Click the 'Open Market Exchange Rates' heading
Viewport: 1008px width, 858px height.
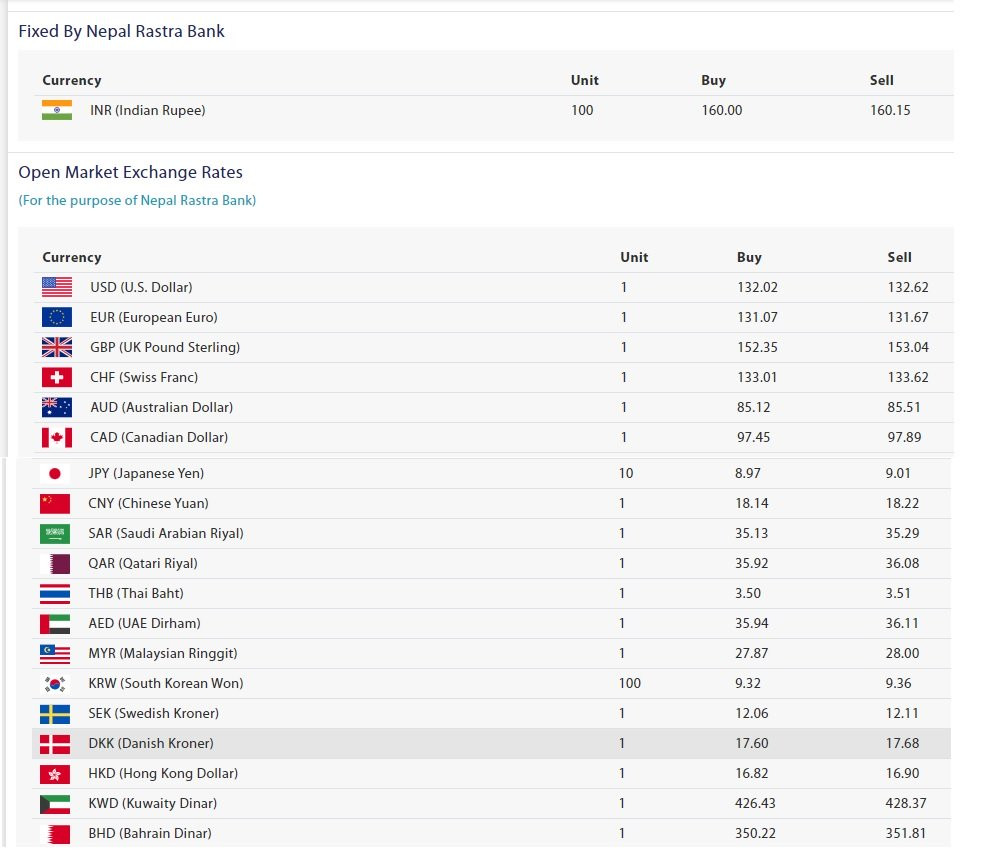130,172
